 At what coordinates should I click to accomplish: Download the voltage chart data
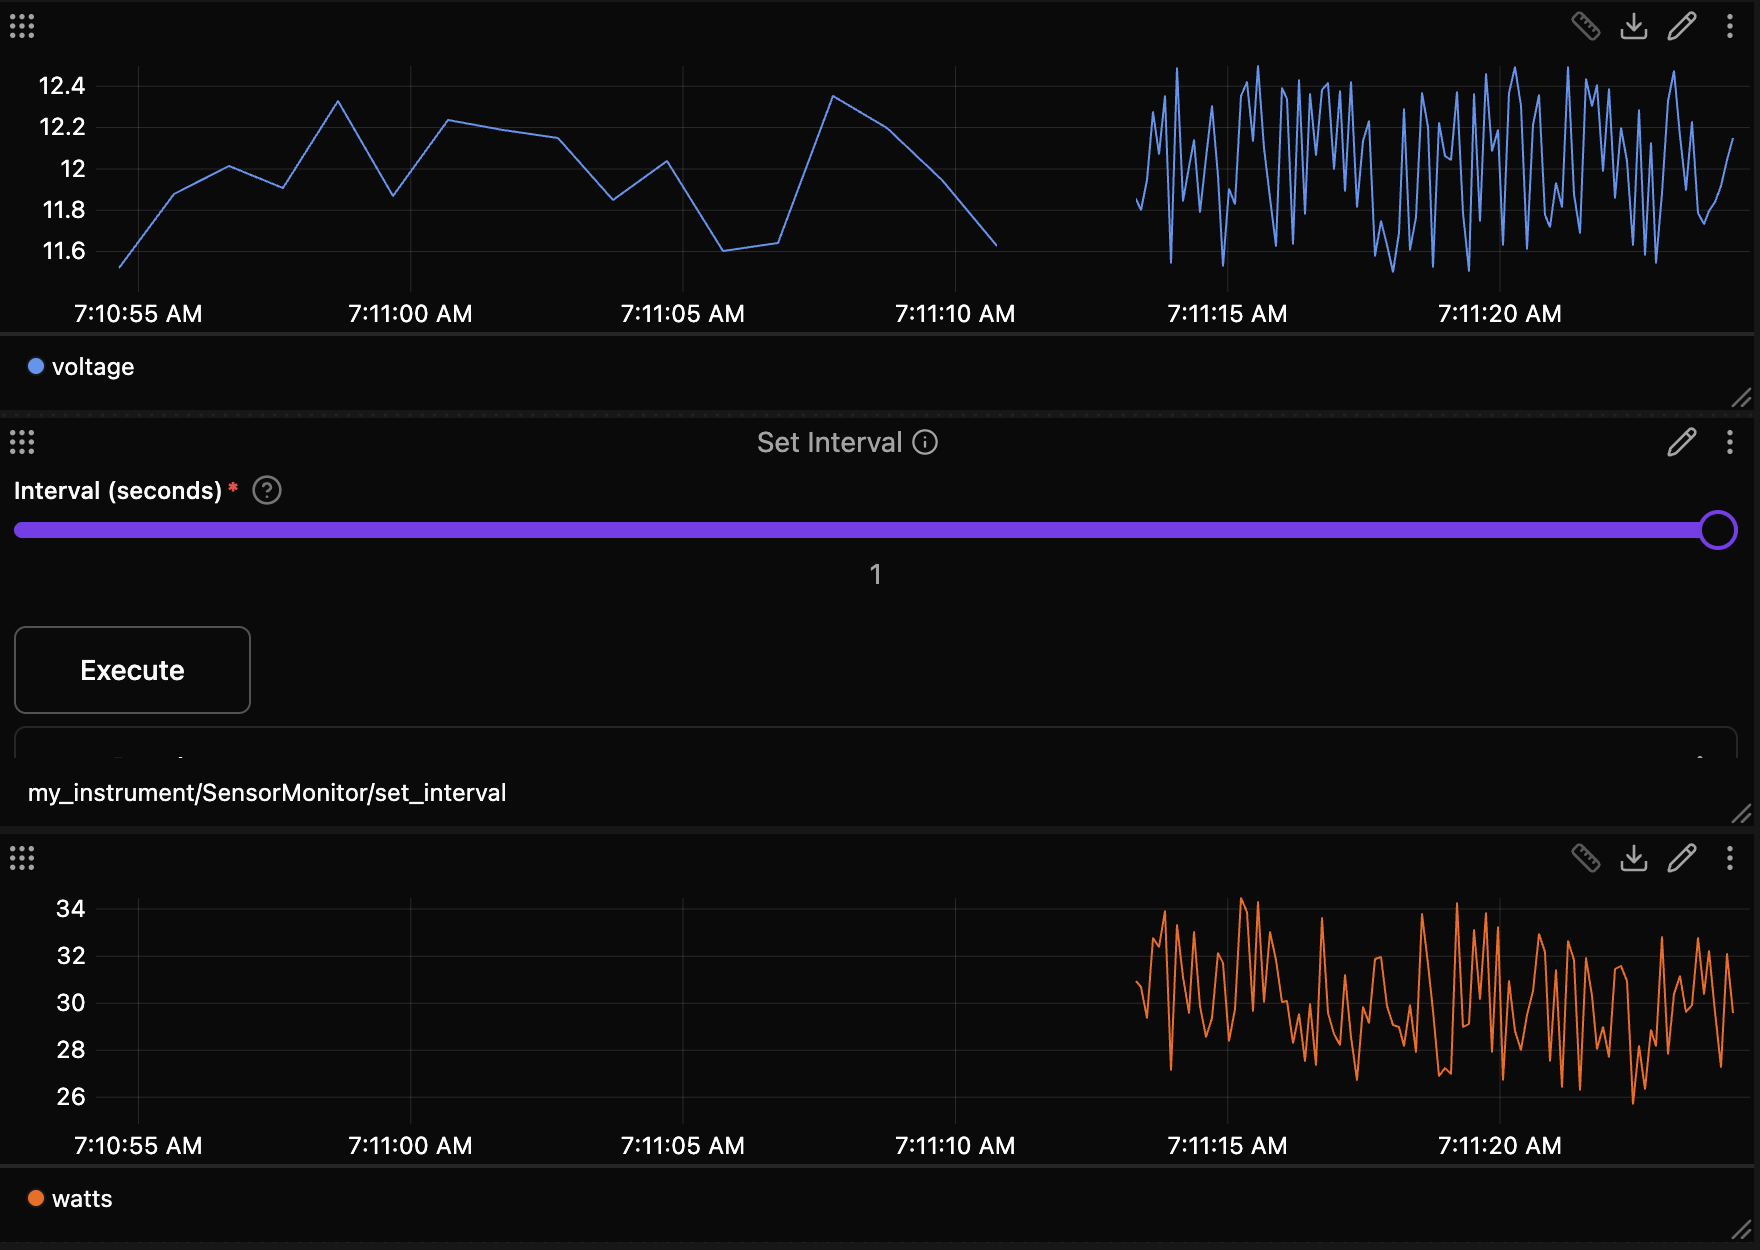click(1634, 26)
